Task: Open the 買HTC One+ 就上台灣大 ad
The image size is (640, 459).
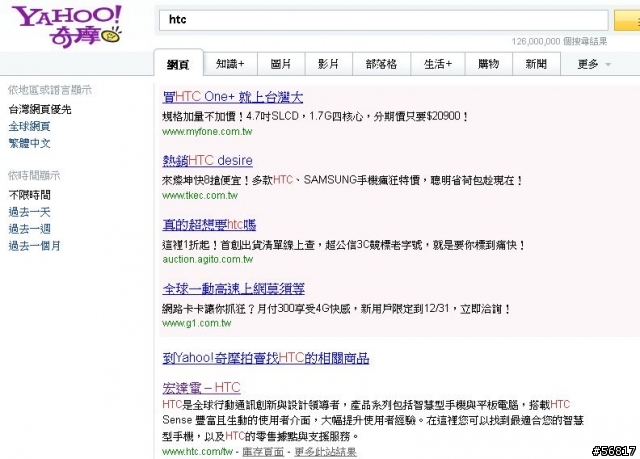Action: [x=233, y=97]
